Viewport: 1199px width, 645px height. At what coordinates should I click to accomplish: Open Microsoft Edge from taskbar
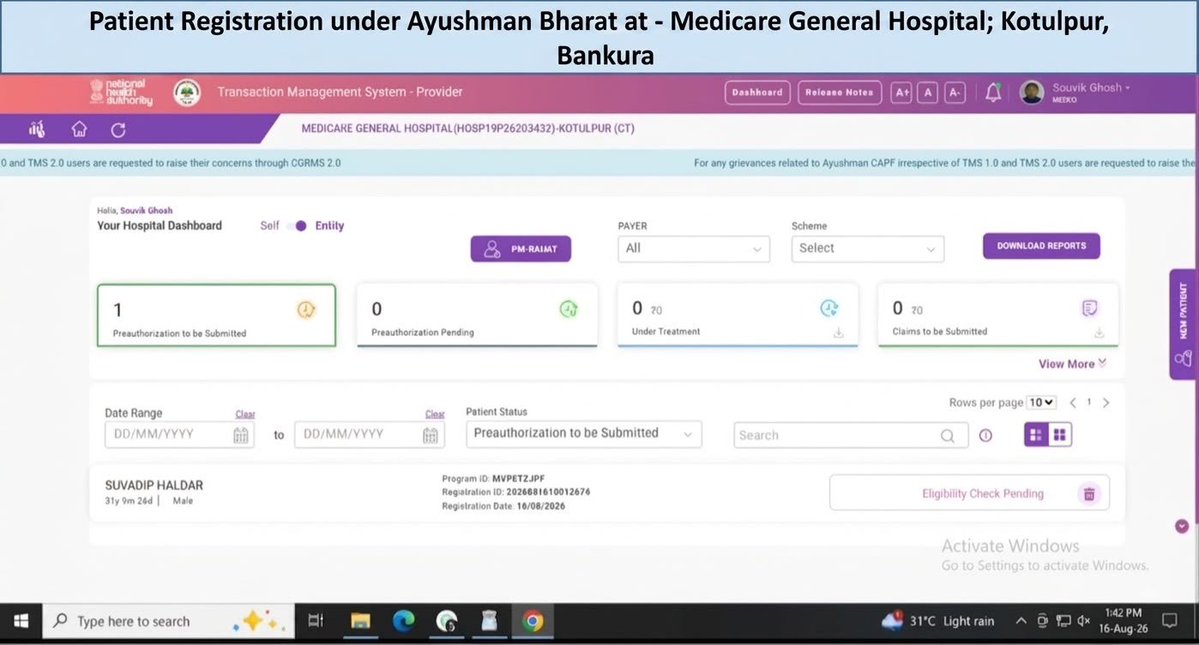click(403, 621)
